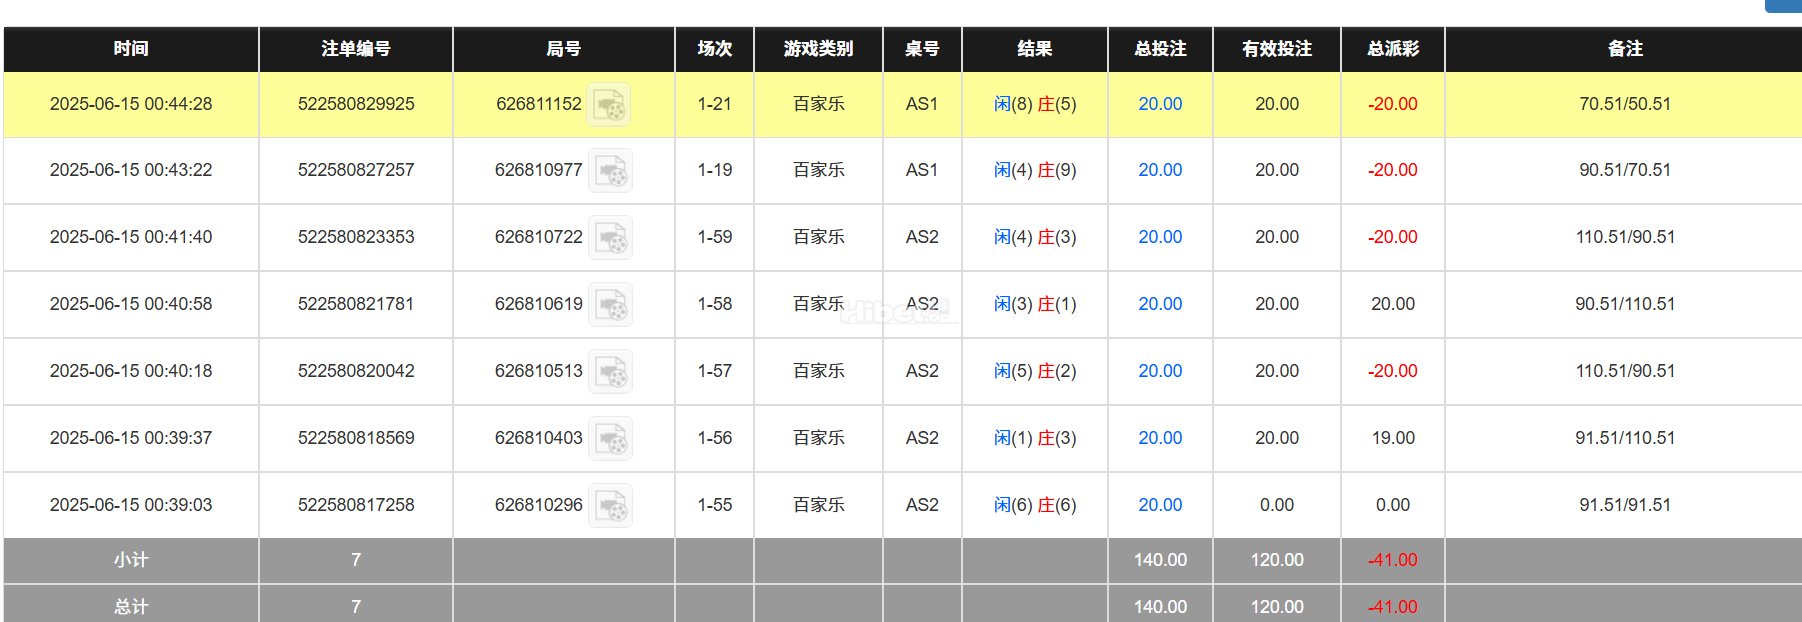Click the 注单编号 column header

(356, 49)
